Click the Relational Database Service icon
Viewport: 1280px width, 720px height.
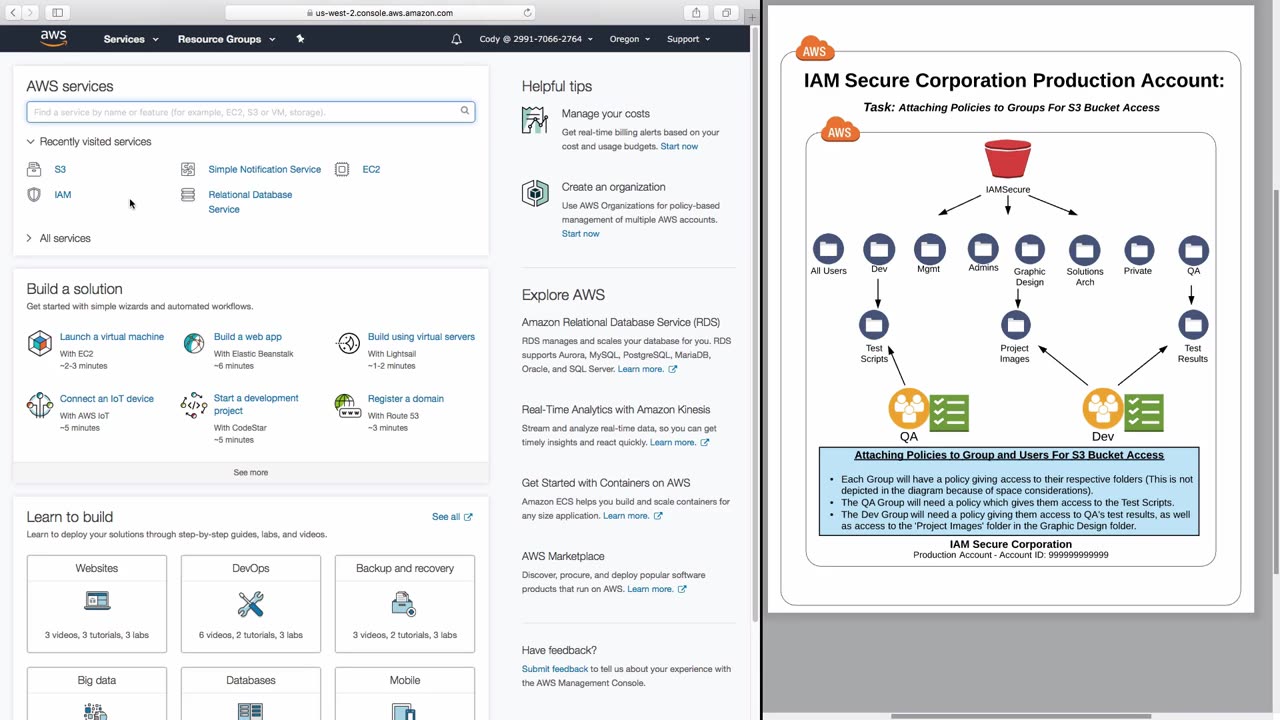[x=188, y=195]
